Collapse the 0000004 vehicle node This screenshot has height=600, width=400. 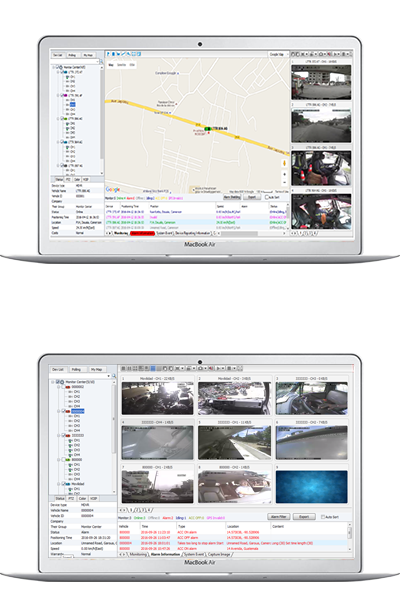[x=59, y=411]
